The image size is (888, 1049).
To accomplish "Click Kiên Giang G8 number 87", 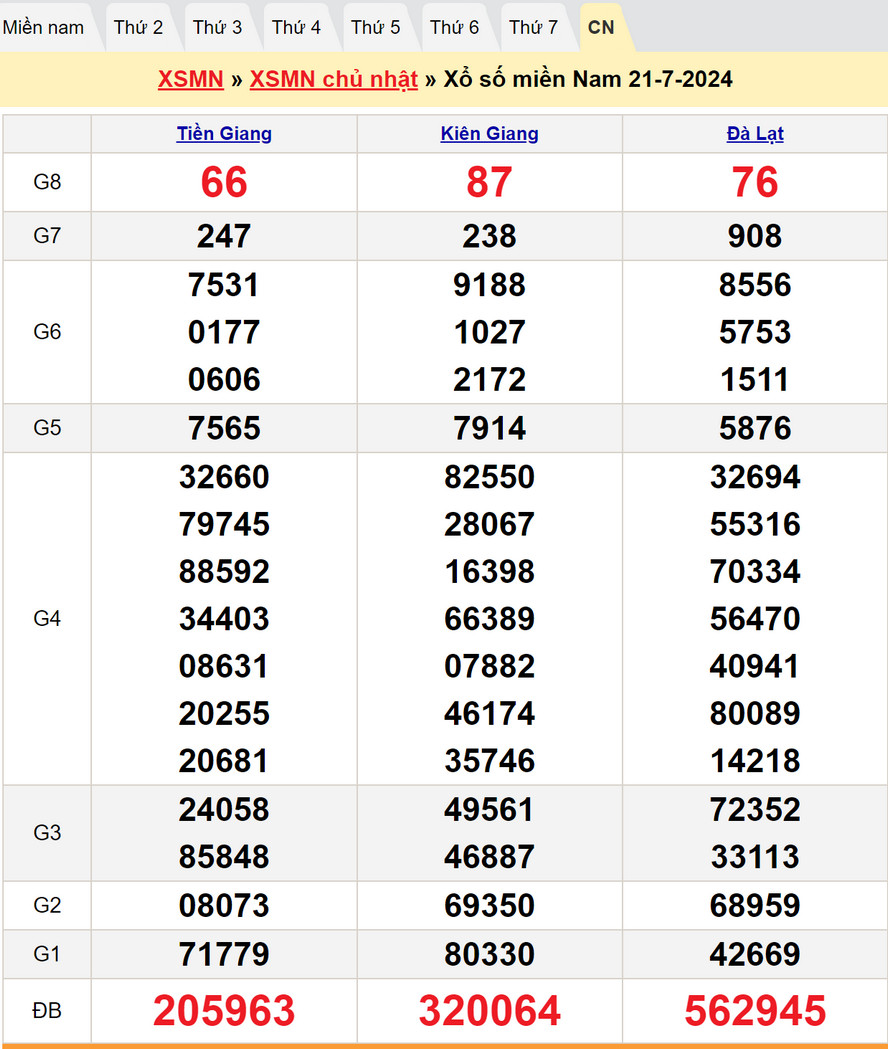I will [x=489, y=182].
